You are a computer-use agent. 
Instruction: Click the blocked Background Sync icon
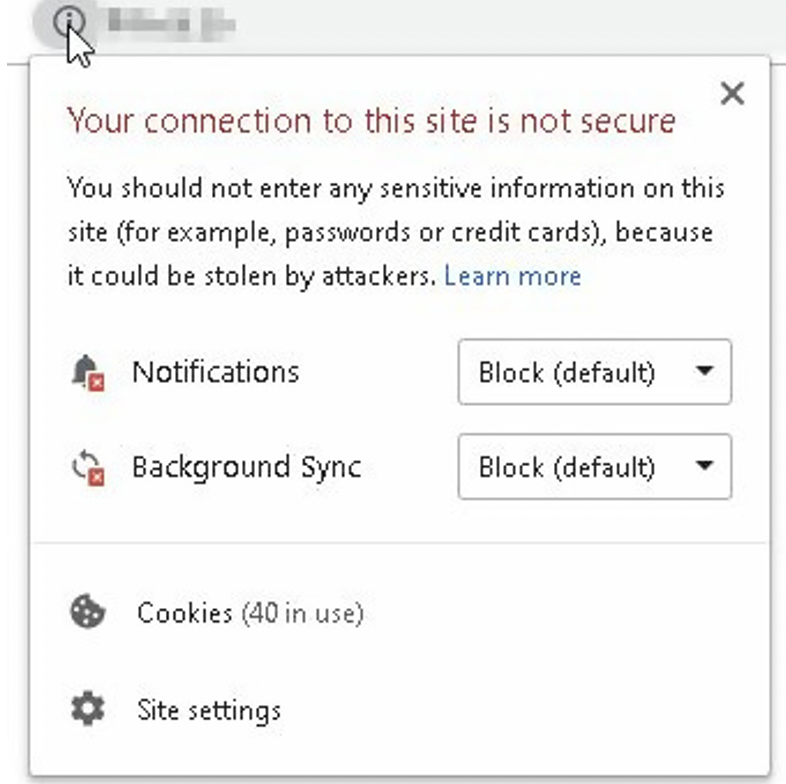point(88,467)
